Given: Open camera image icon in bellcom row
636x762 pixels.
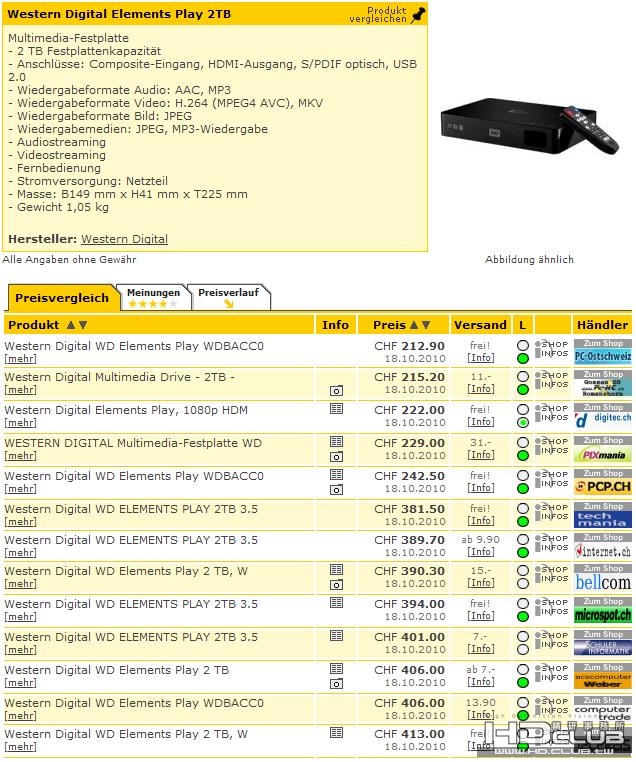Looking at the screenshot, I should tap(336, 585).
